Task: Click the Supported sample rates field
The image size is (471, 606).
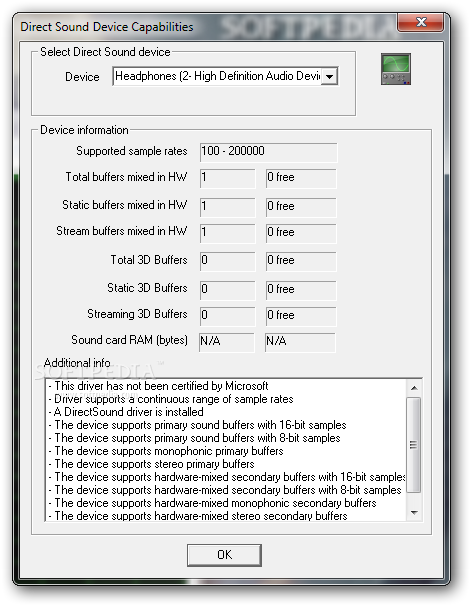Action: tap(268, 152)
